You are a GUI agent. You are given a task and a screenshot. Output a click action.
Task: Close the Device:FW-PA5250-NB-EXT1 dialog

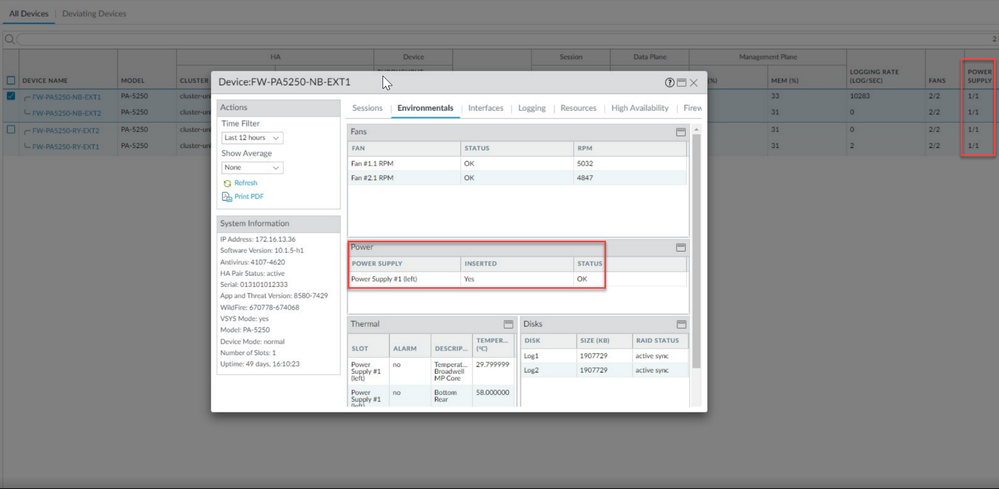point(694,83)
